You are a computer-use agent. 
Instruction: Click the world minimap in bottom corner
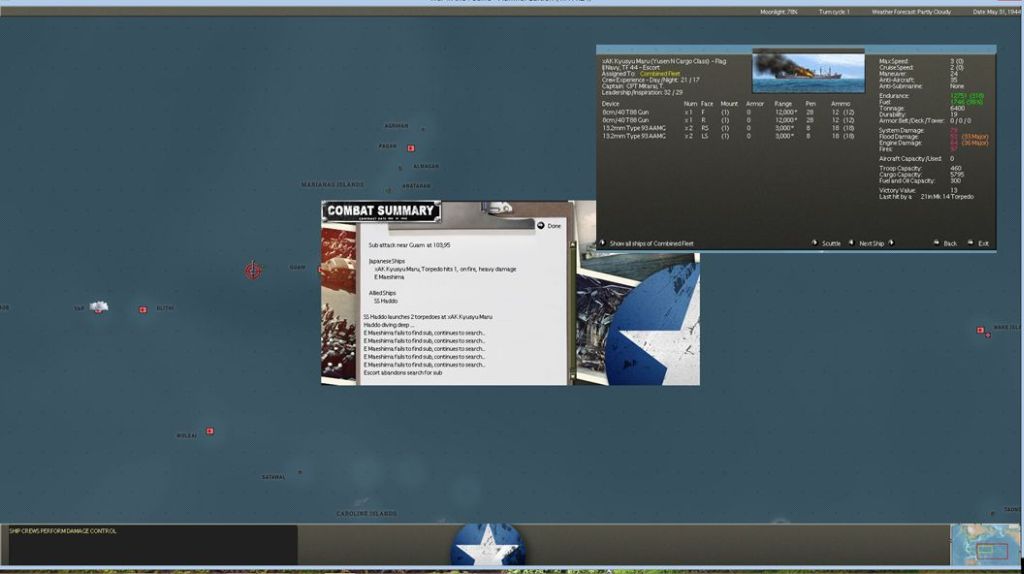tap(985, 544)
